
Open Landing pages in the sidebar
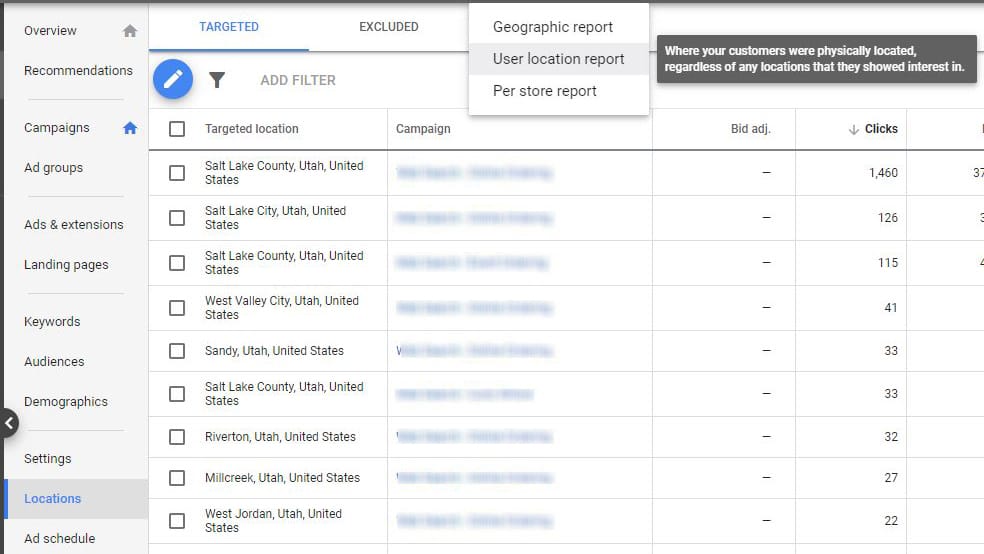[66, 265]
